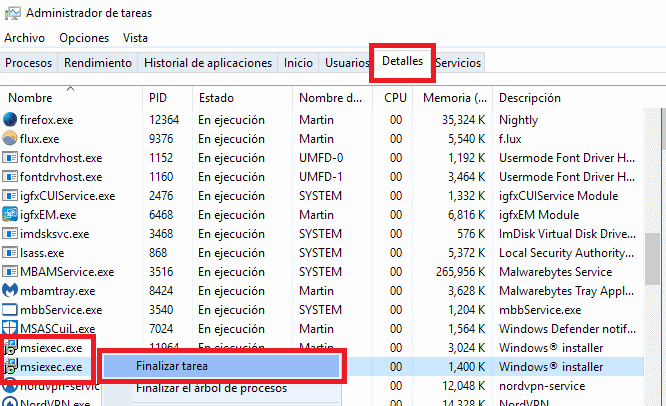
Task: Switch to the Inicio tab
Action: 298,63
